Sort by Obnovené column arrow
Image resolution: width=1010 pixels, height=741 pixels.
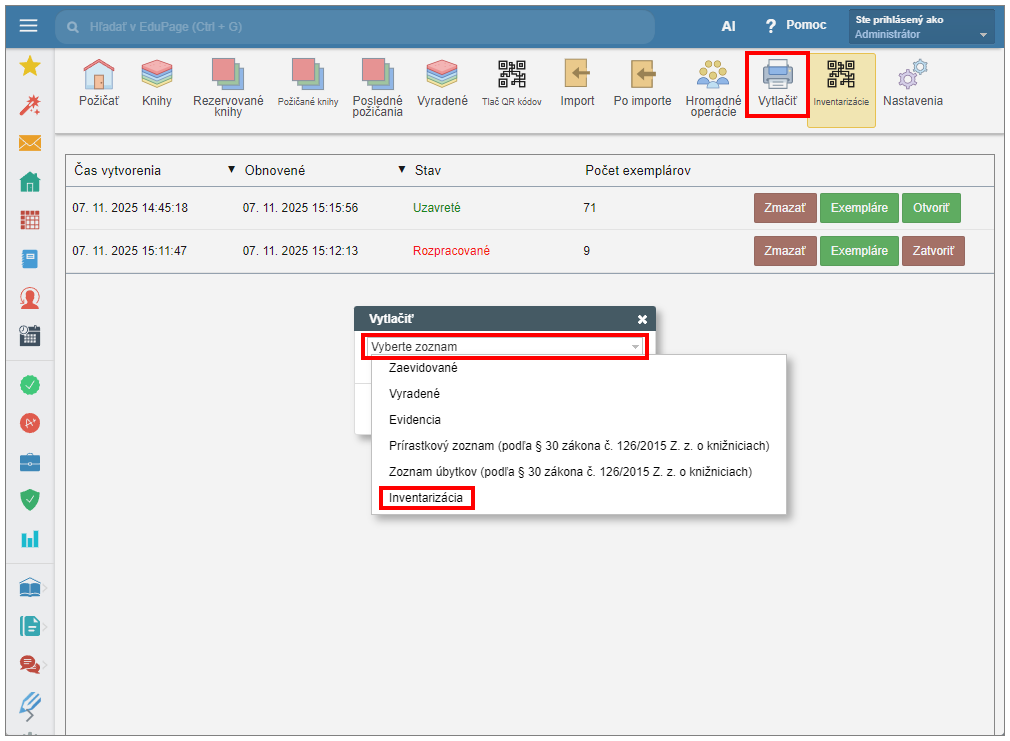pos(232,170)
